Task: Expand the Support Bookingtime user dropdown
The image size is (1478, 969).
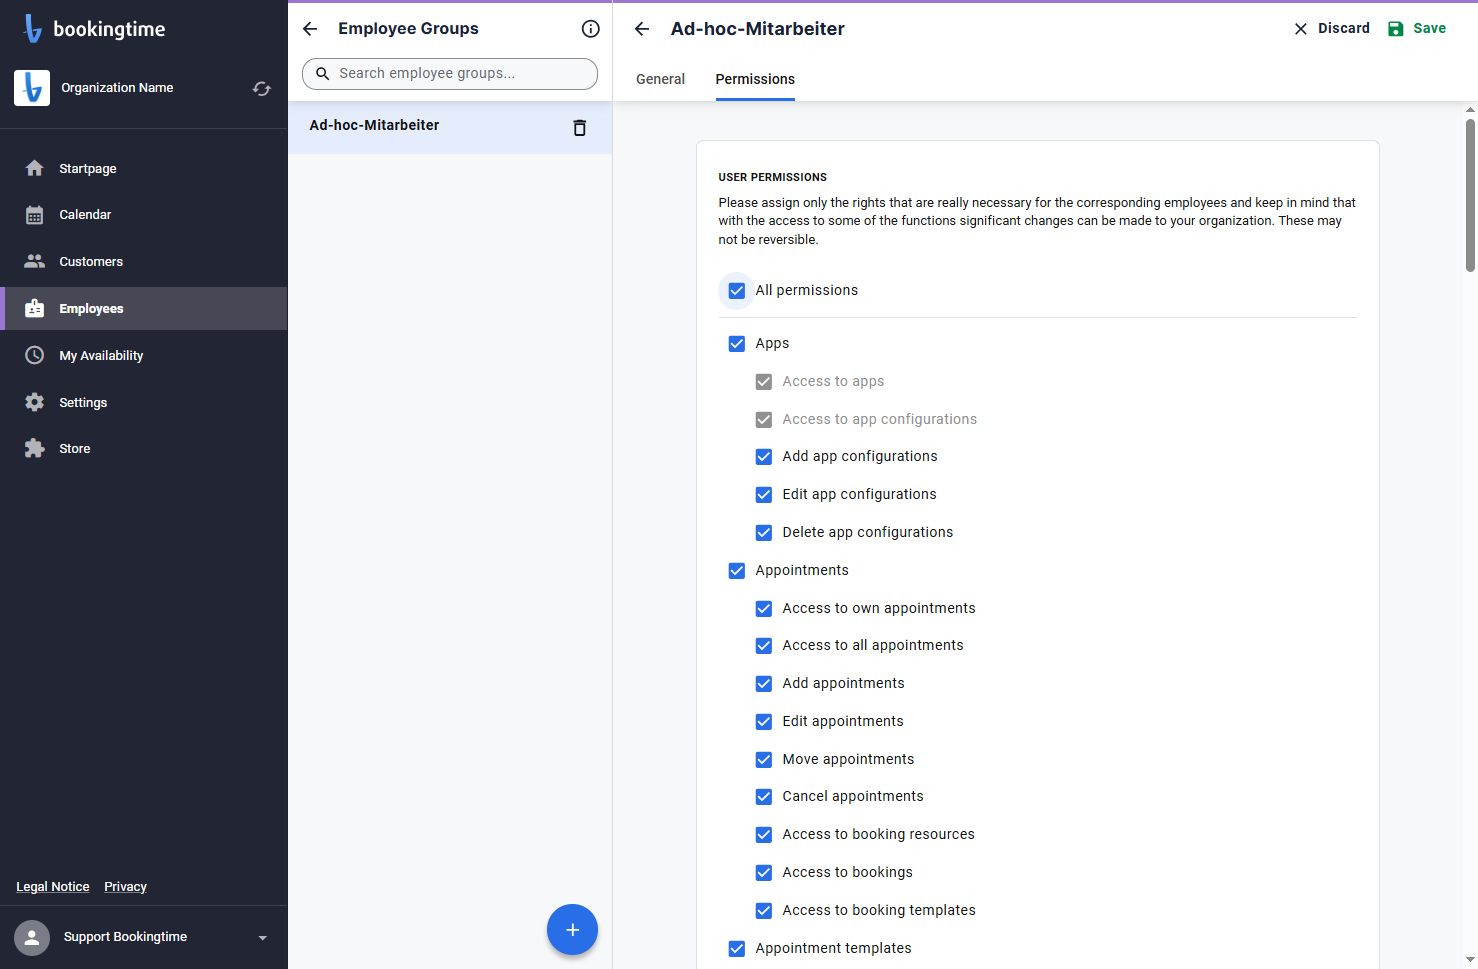Action: pos(263,938)
